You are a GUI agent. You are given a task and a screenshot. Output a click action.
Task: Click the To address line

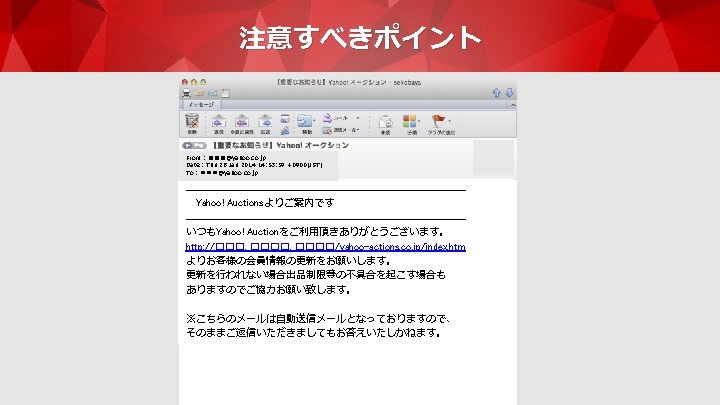coord(222,173)
